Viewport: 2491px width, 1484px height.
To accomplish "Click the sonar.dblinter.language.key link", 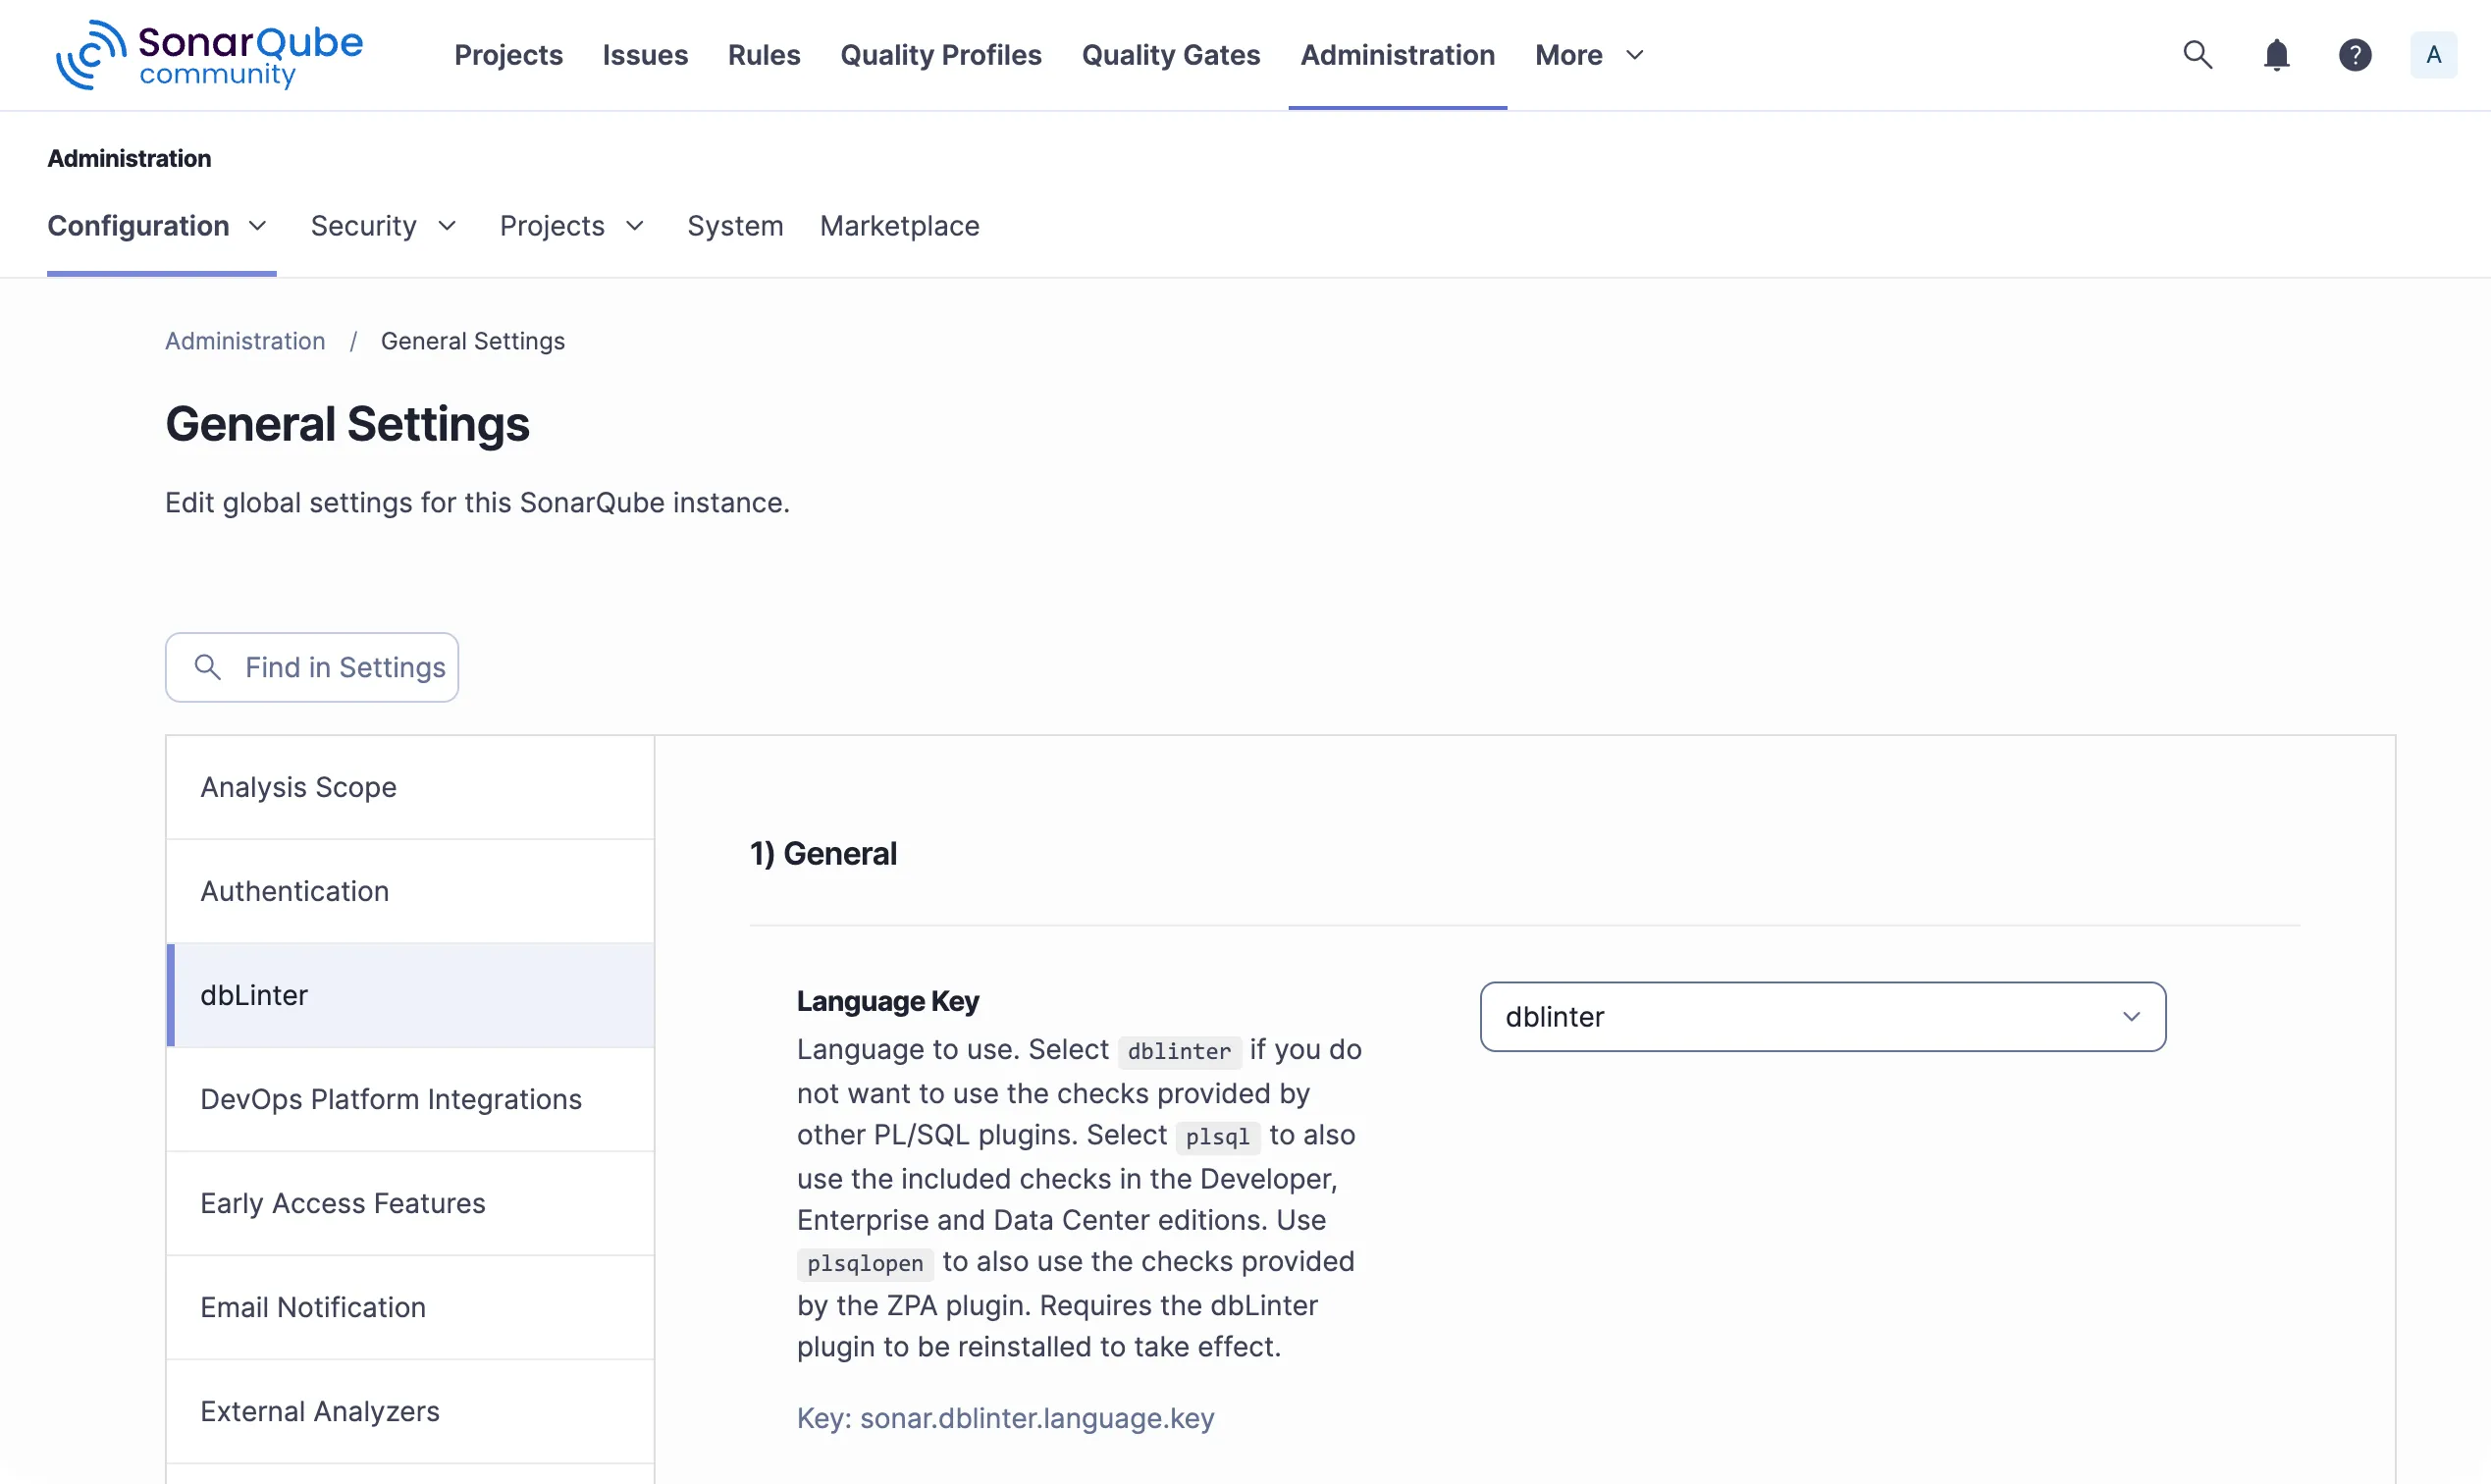I will [1036, 1418].
